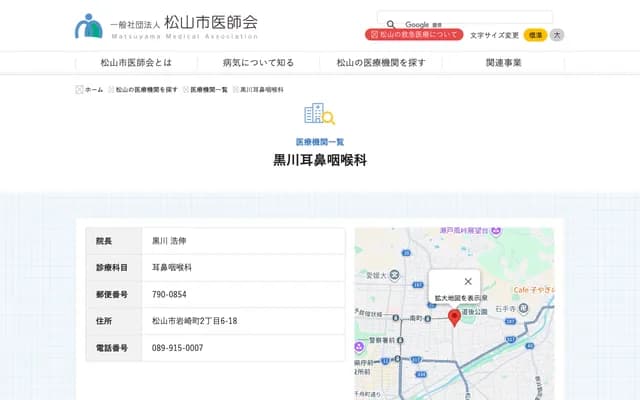Viewport: 640px width, 400px height.
Task: Set font size to 標準
Action: pyautogui.click(x=535, y=35)
